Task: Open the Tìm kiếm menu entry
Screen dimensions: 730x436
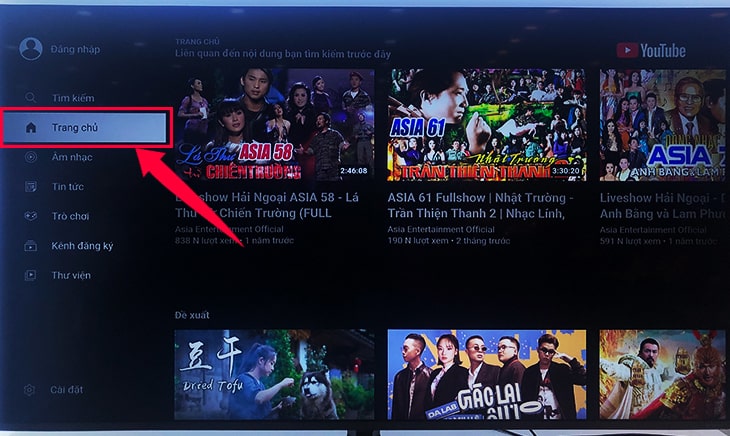Action: coord(73,98)
